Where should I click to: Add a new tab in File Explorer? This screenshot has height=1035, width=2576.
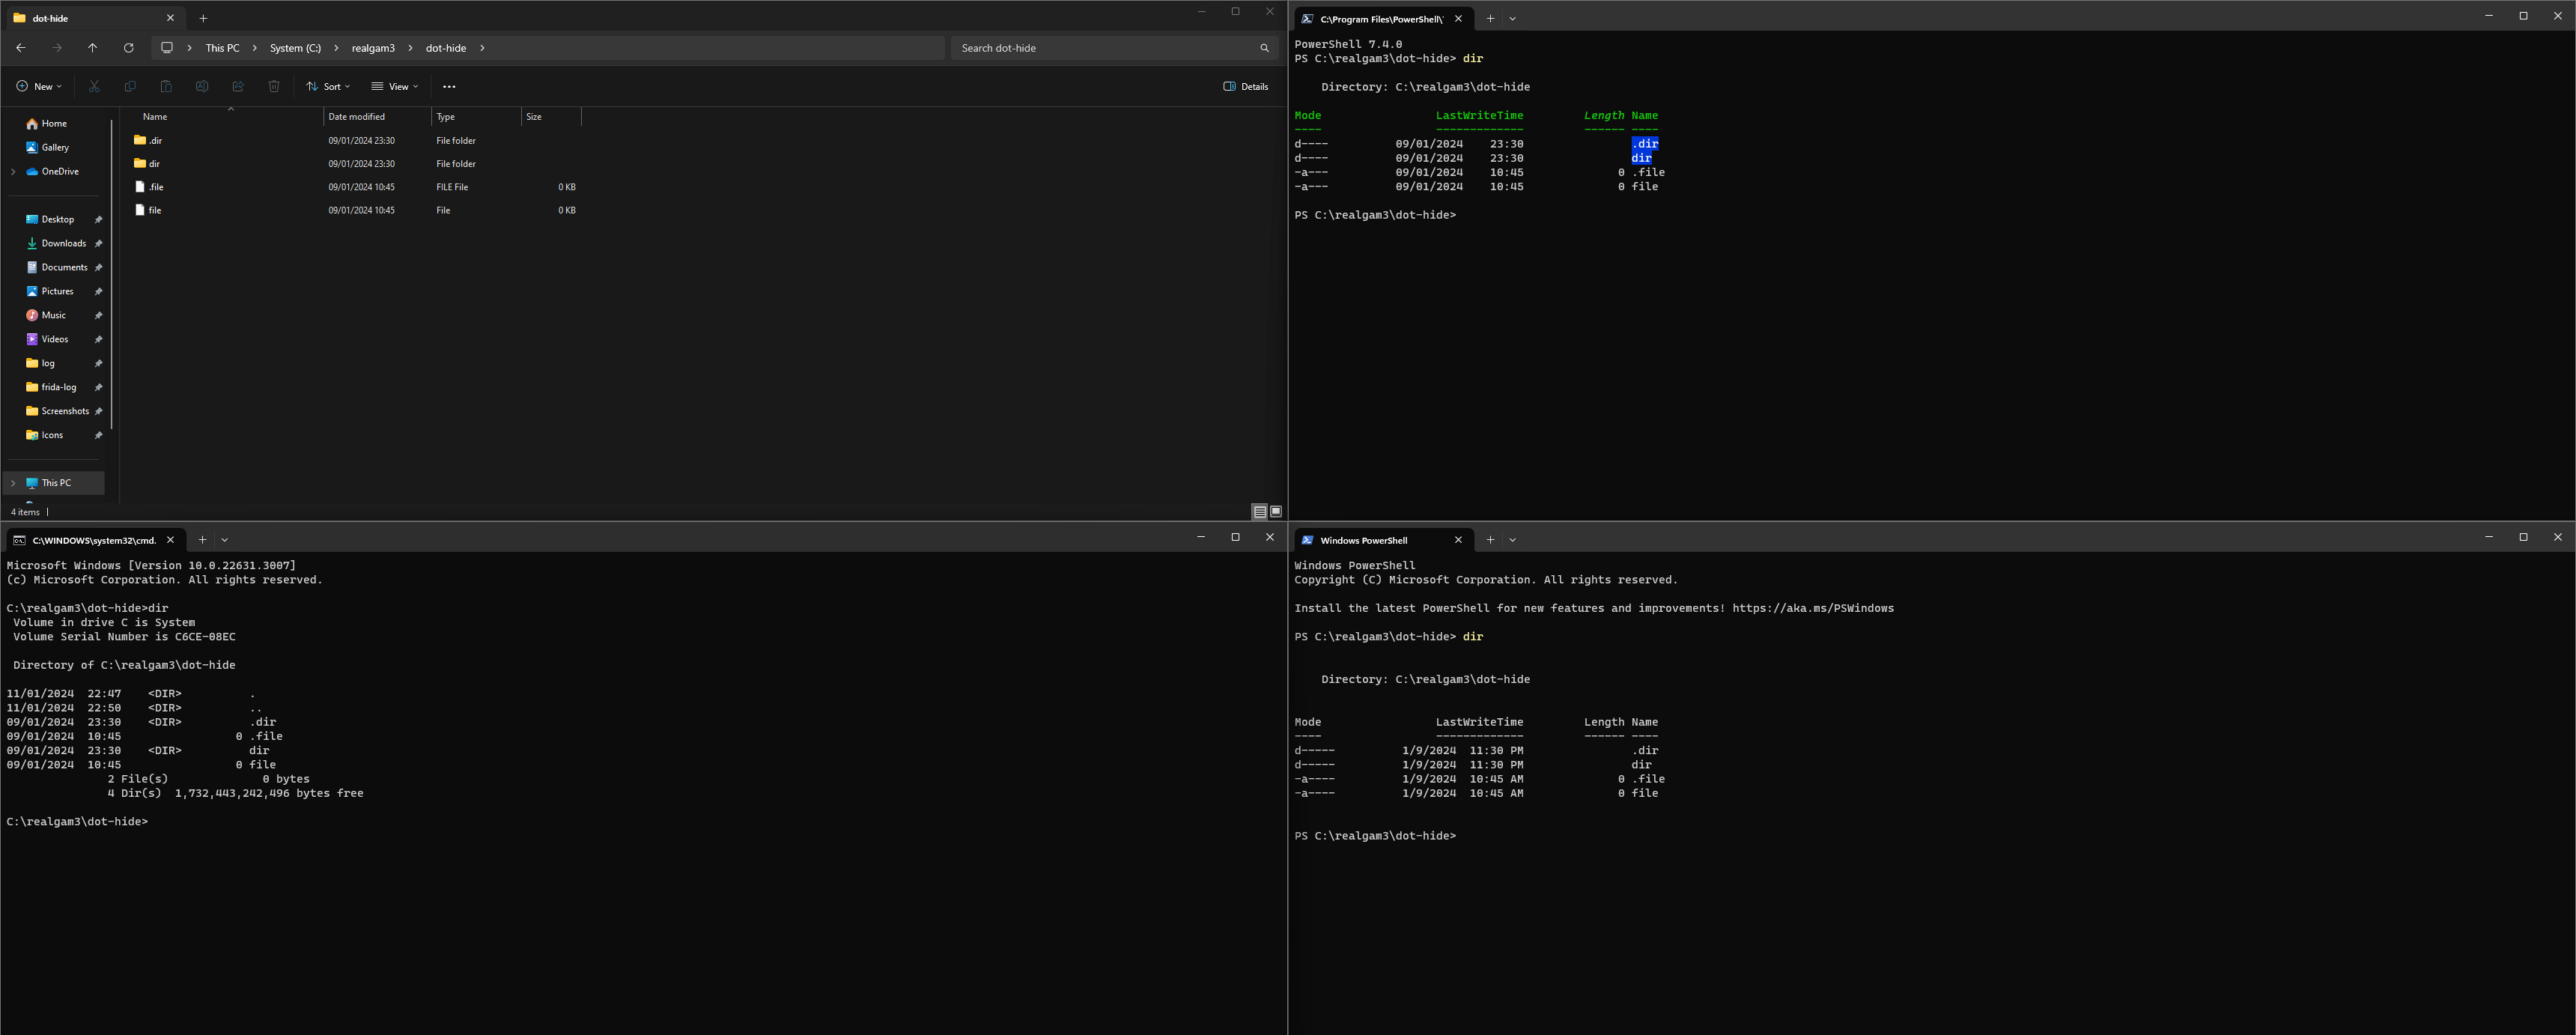[x=203, y=18]
